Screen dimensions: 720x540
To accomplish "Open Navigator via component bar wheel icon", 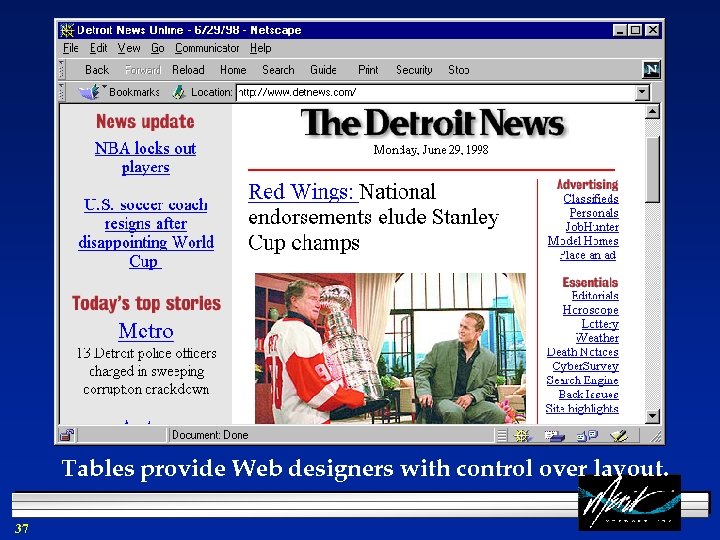I will [522, 435].
